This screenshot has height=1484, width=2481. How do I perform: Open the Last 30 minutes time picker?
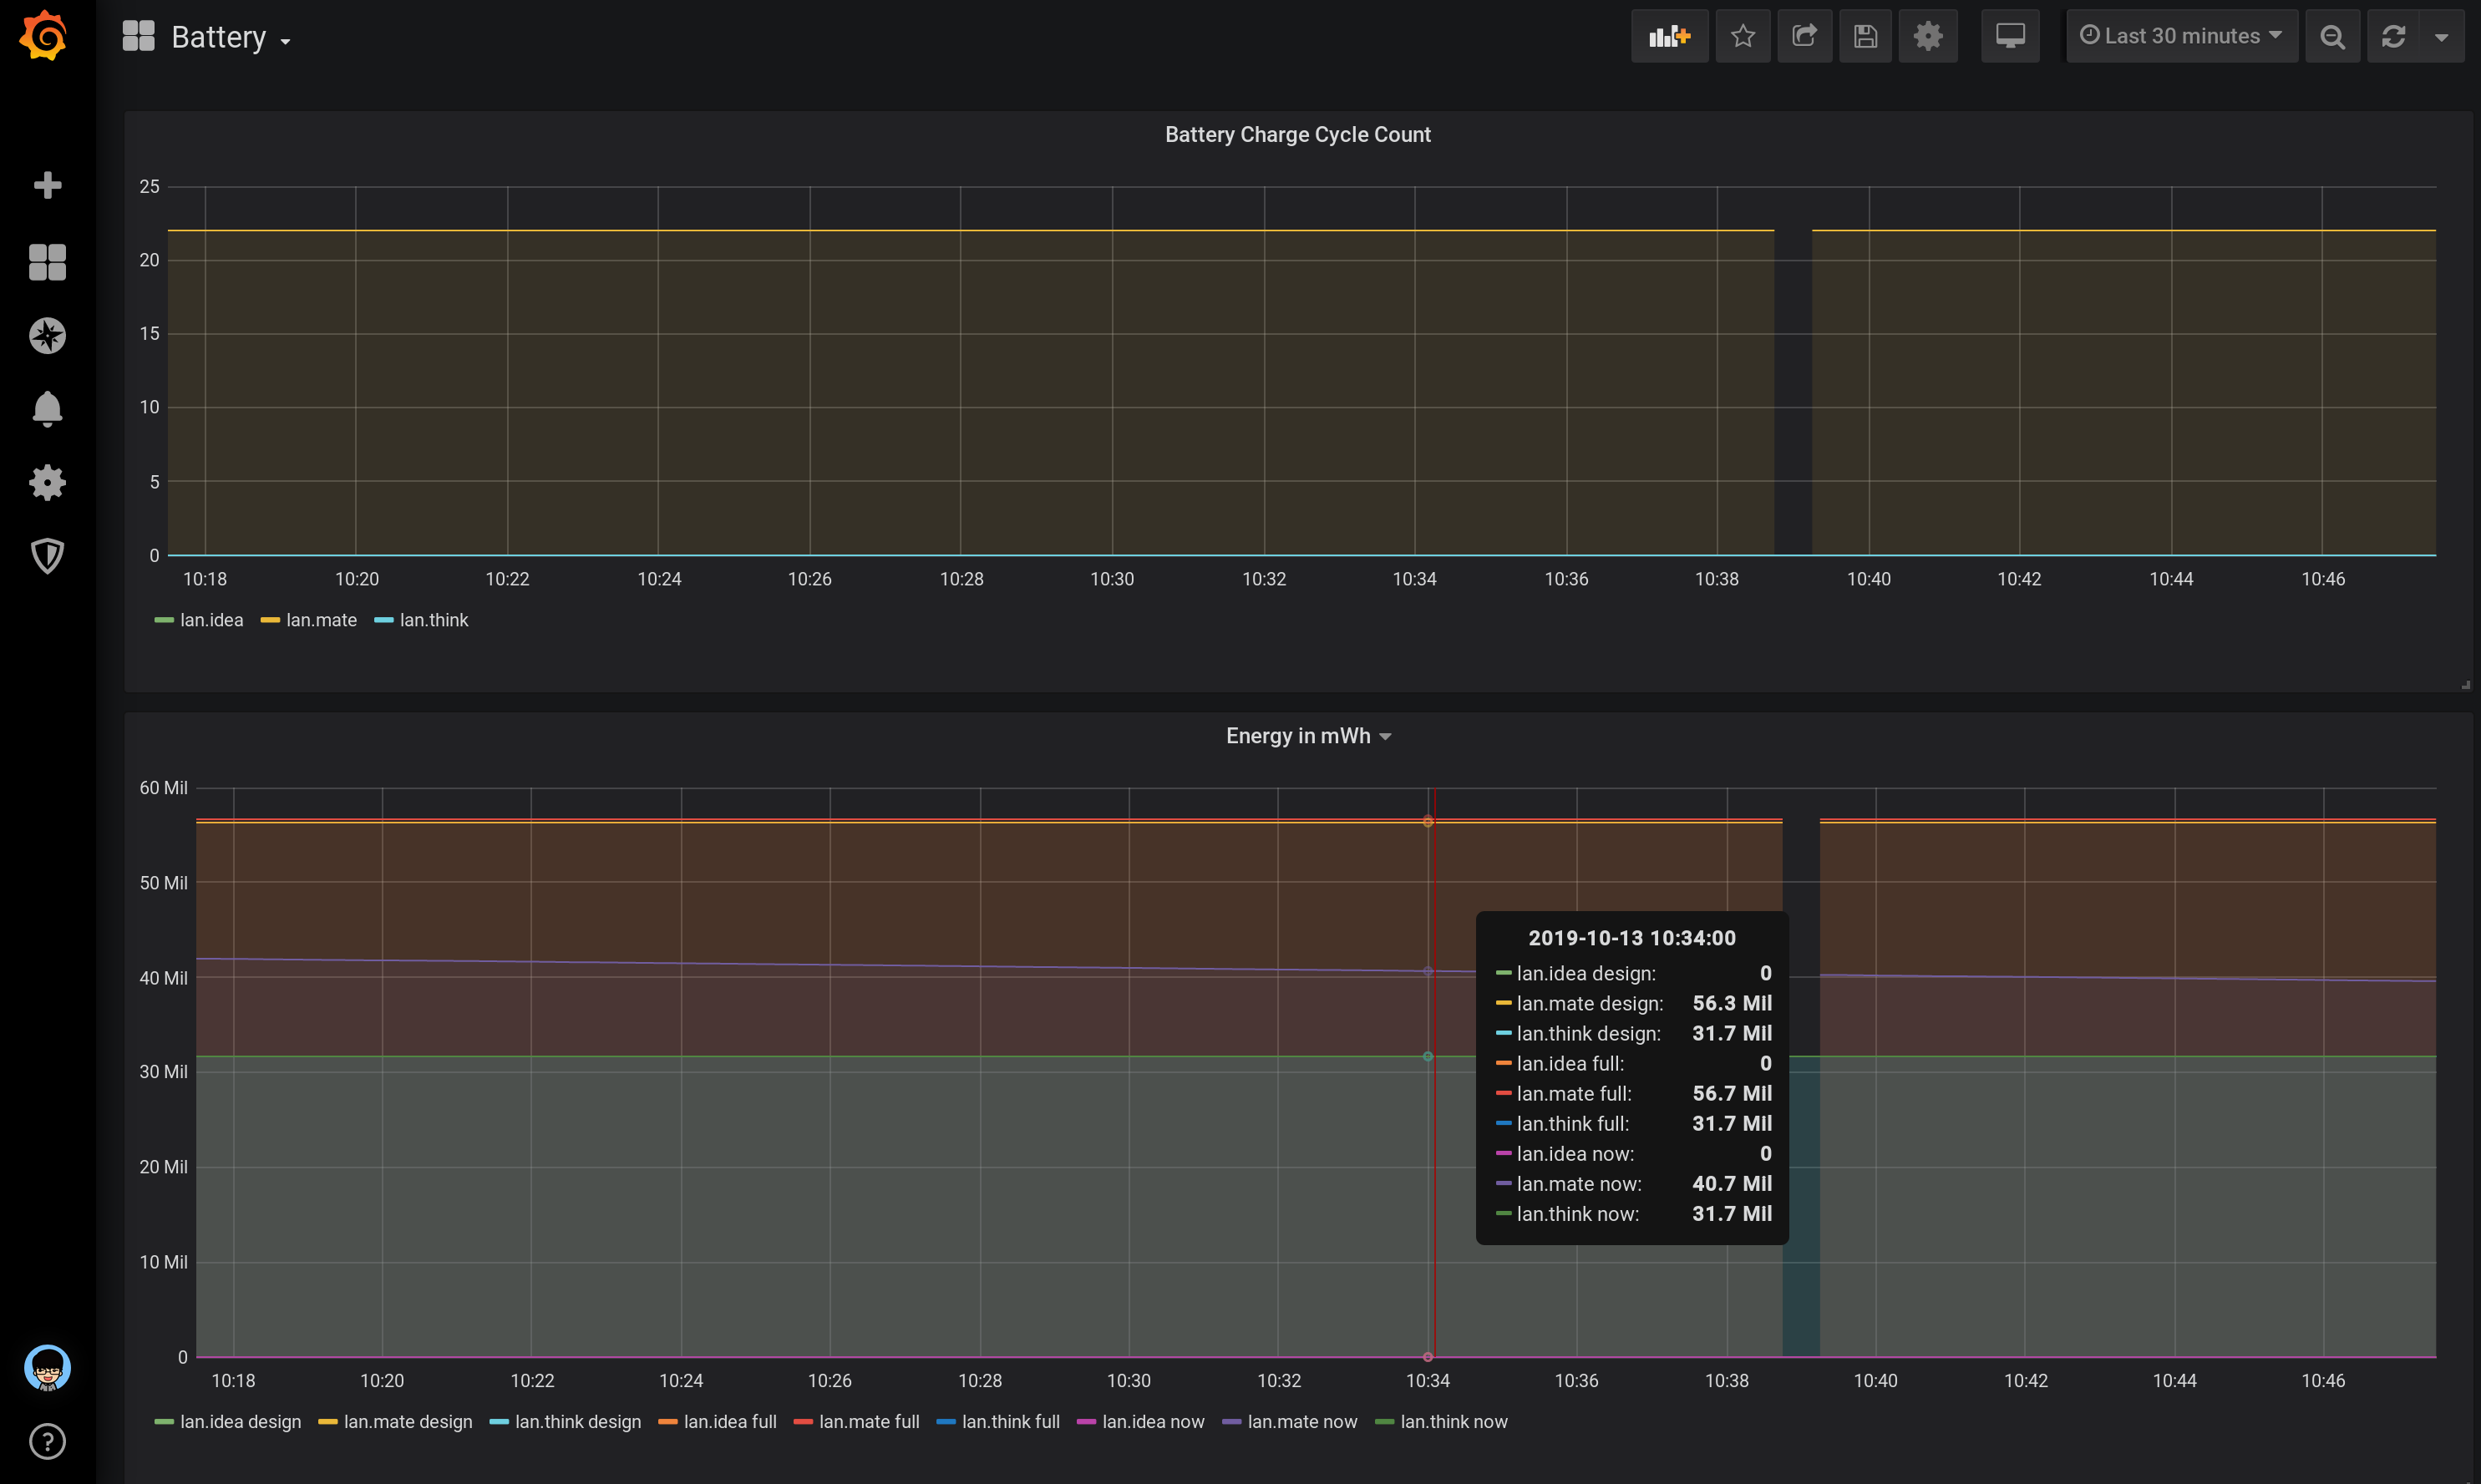(2181, 37)
